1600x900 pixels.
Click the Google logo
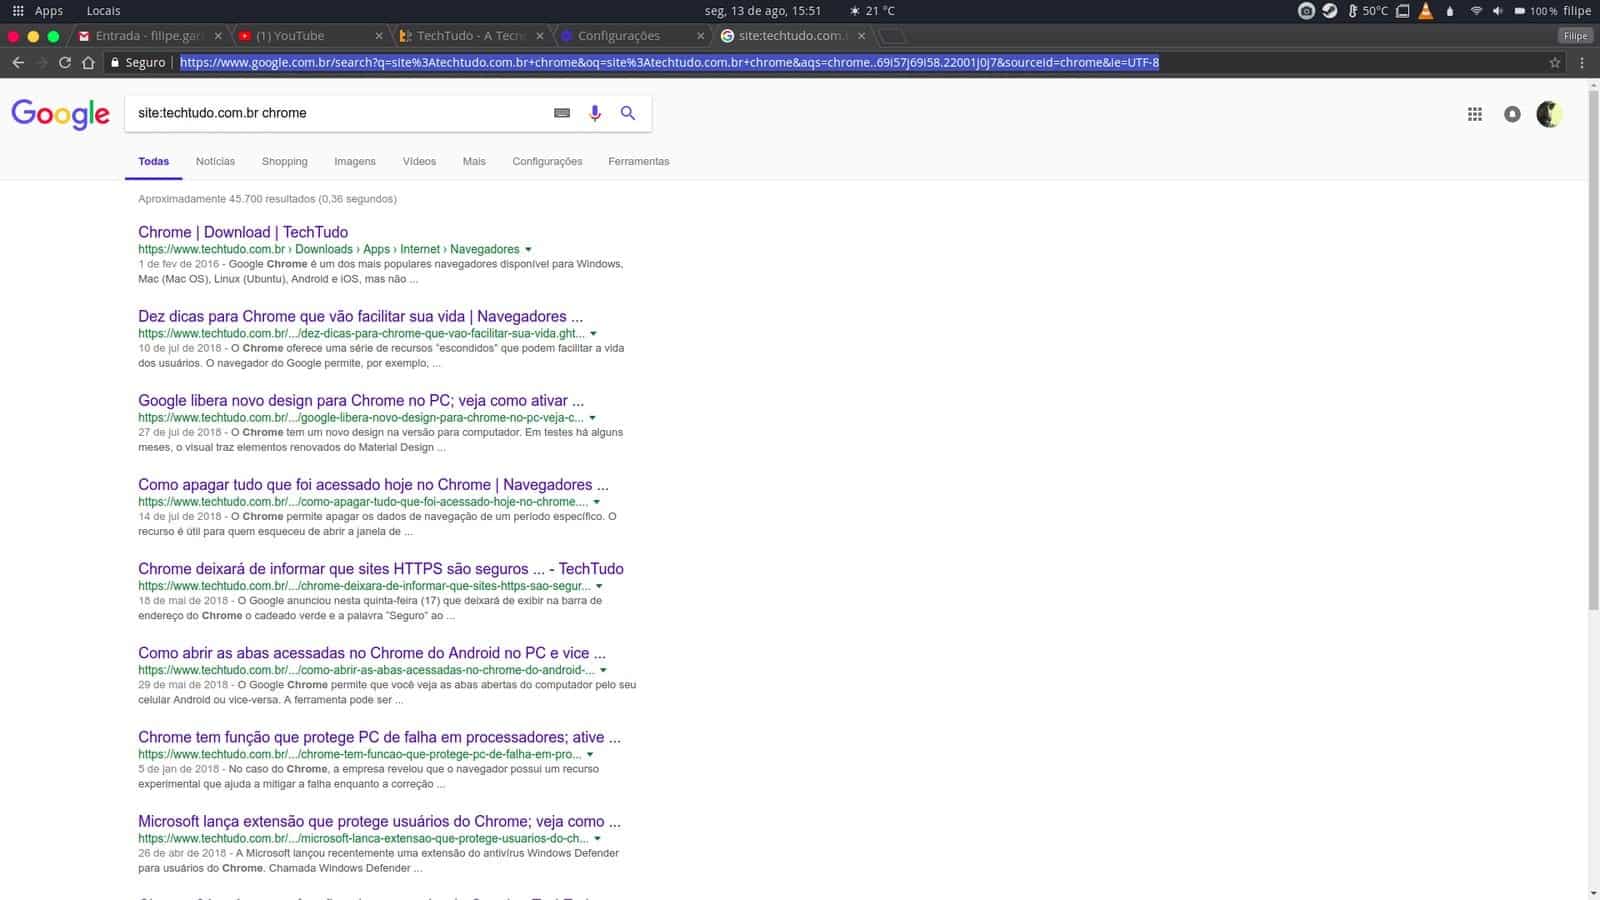click(x=60, y=114)
